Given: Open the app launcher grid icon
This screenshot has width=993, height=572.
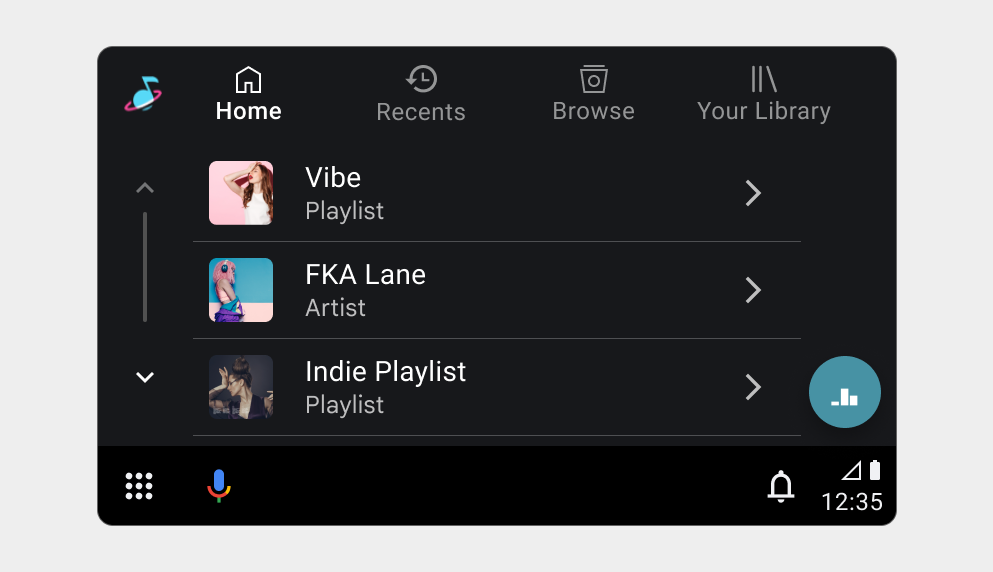Looking at the screenshot, I should tap(139, 486).
